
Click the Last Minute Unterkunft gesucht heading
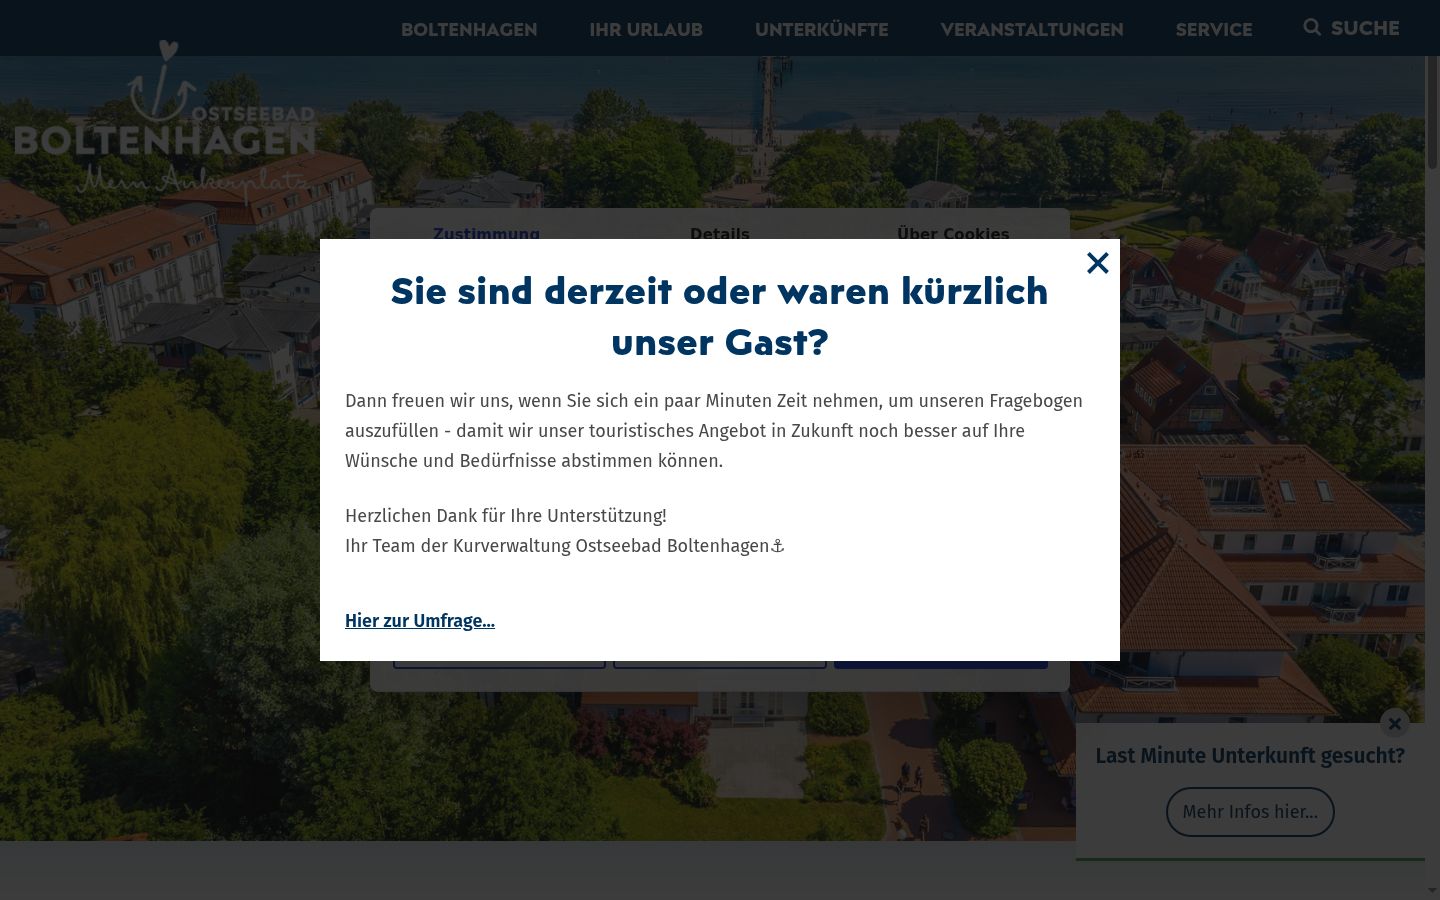point(1250,756)
